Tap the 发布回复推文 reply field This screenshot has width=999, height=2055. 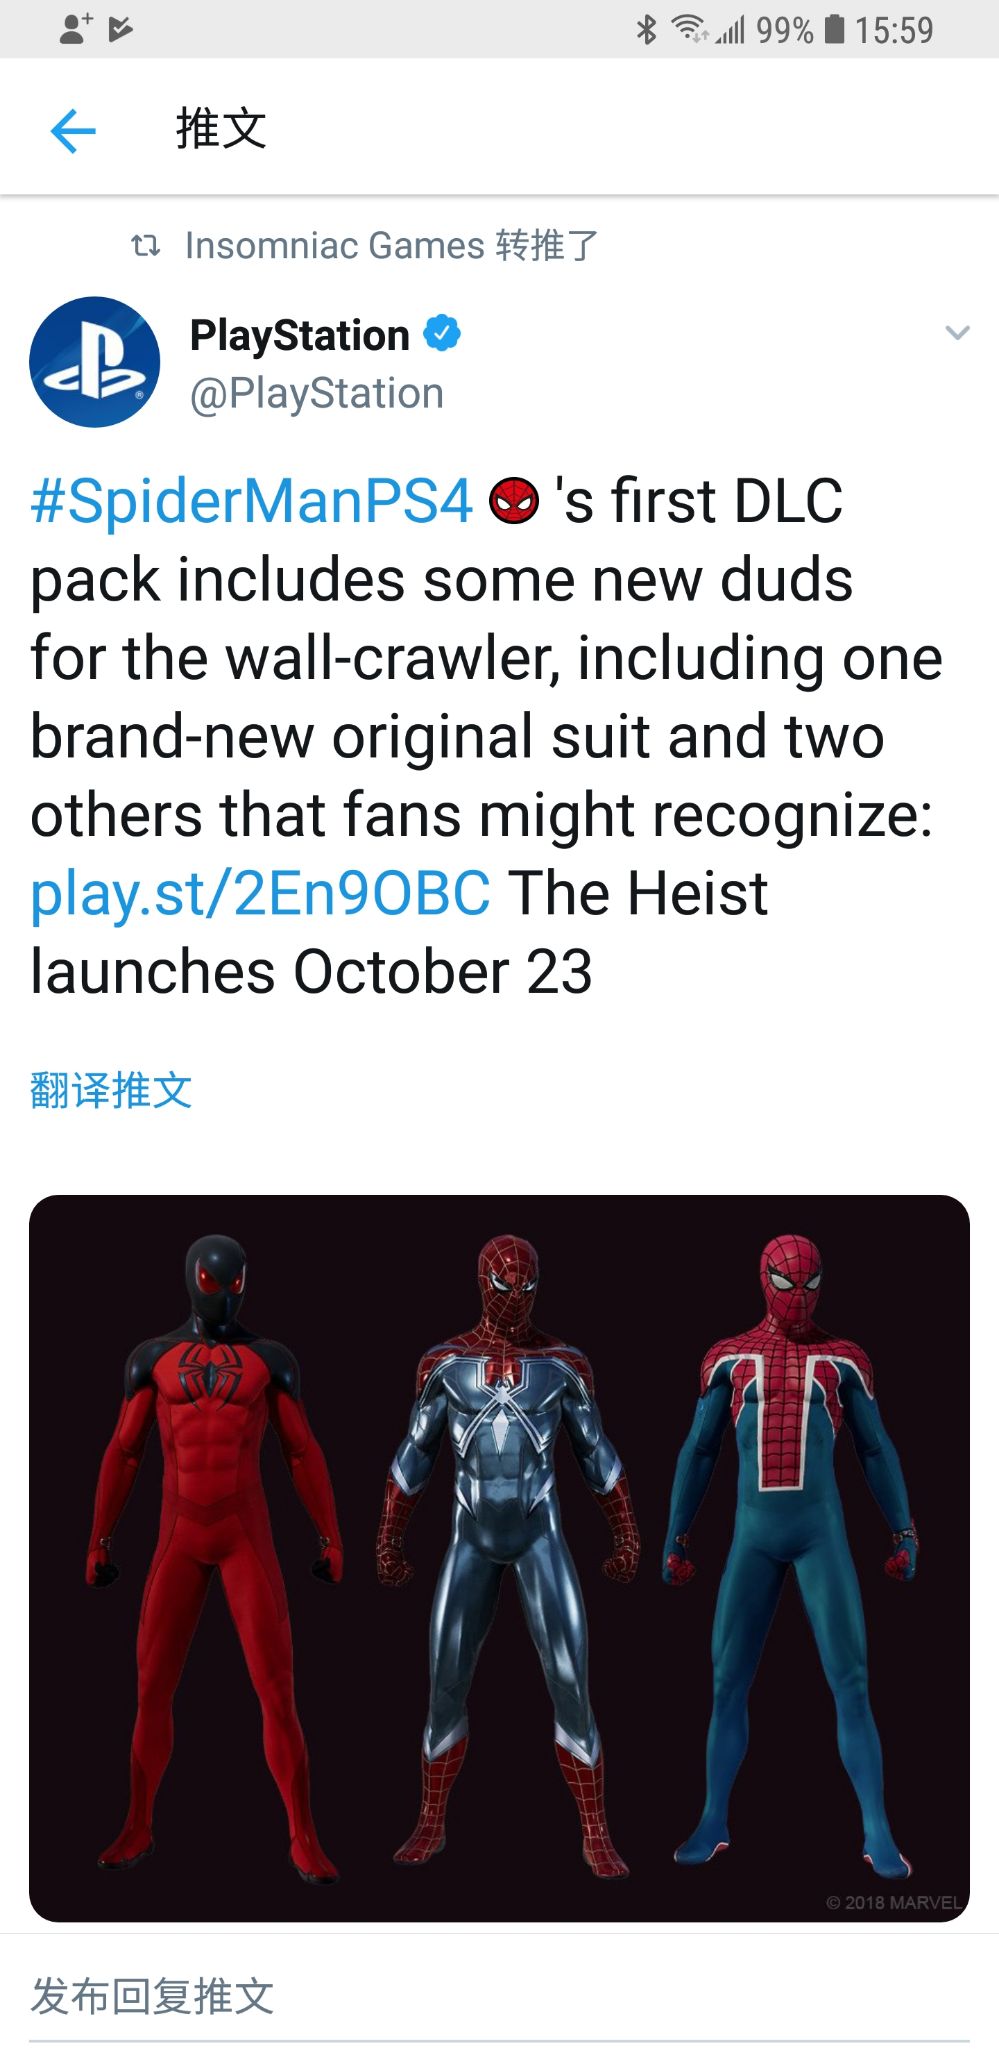[x=153, y=1996]
